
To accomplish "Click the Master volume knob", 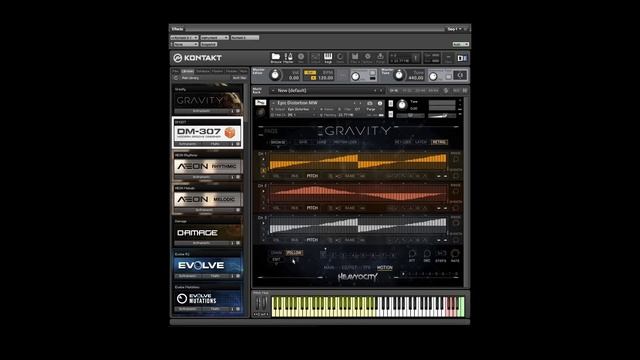I will (x=275, y=75).
